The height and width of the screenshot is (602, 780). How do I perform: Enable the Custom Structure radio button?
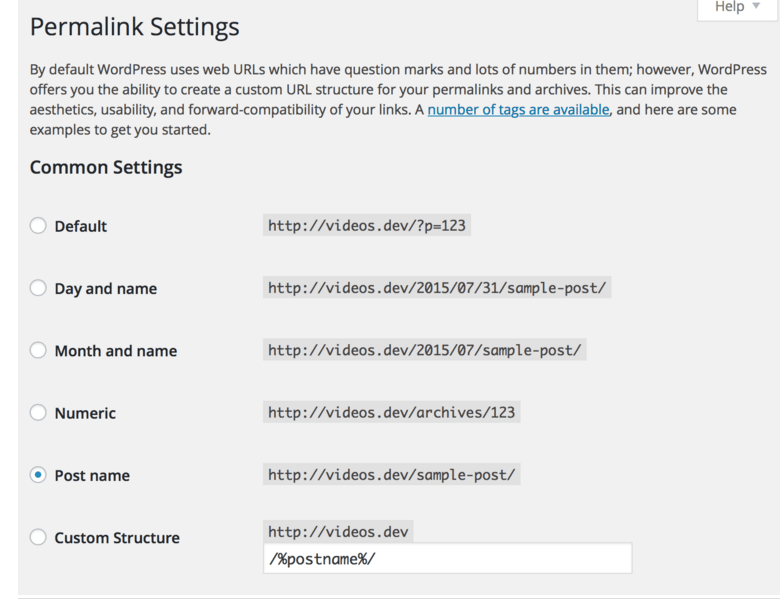38,537
